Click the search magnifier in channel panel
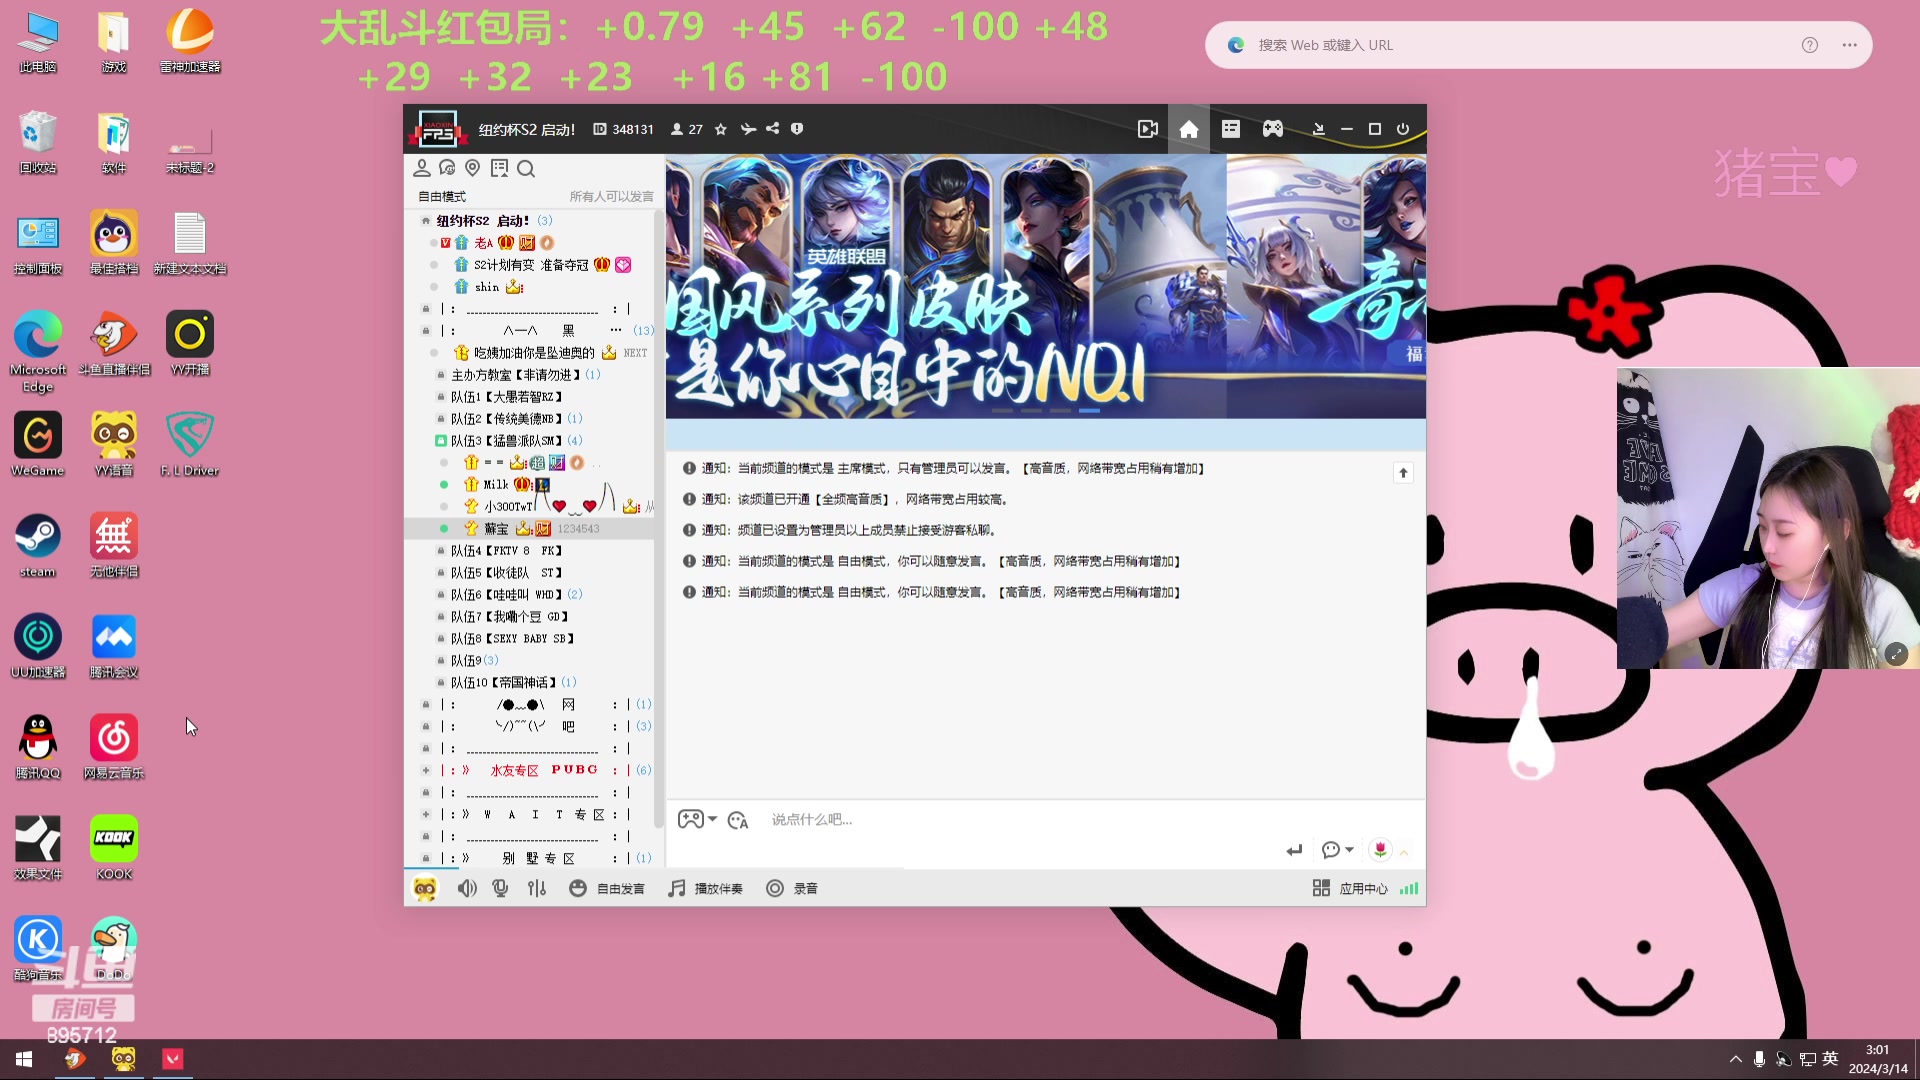Viewport: 1920px width, 1080px height. pyautogui.click(x=526, y=168)
